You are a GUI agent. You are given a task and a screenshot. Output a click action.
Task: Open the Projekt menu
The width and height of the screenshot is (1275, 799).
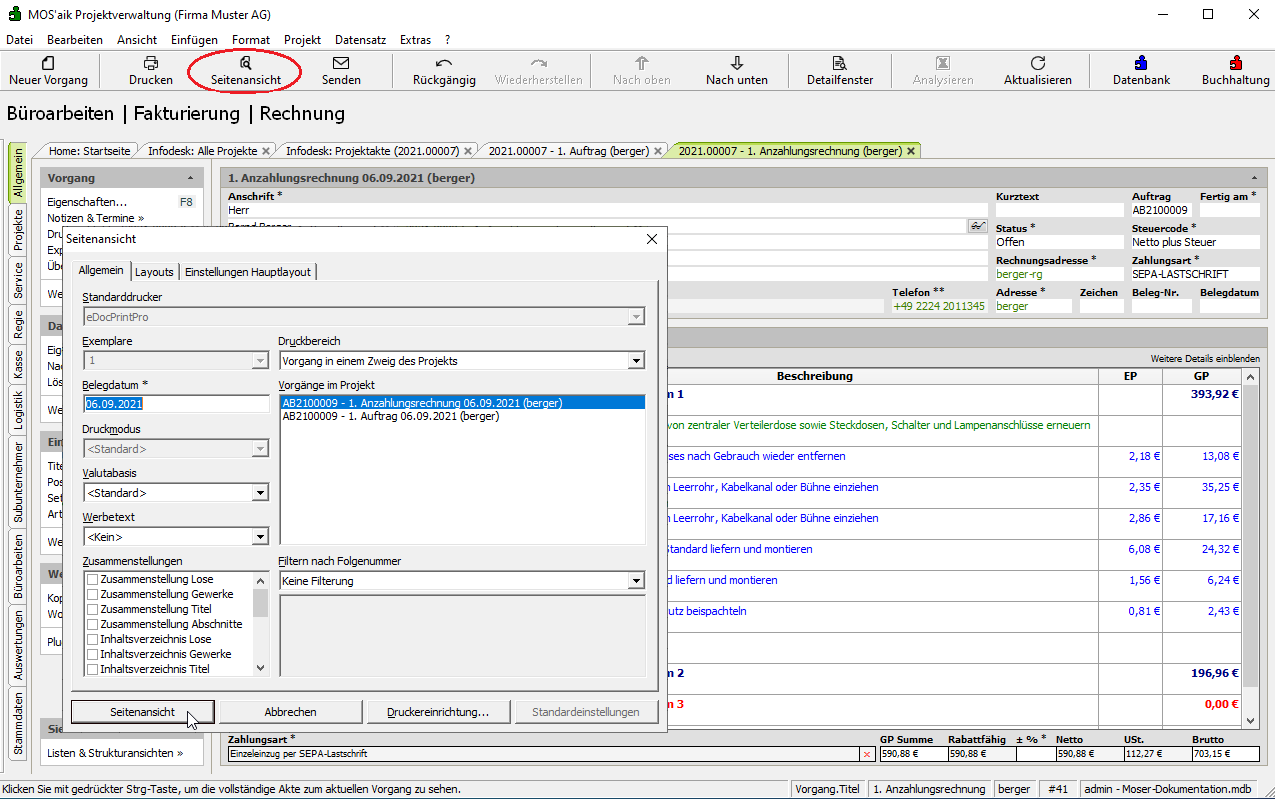pyautogui.click(x=302, y=40)
